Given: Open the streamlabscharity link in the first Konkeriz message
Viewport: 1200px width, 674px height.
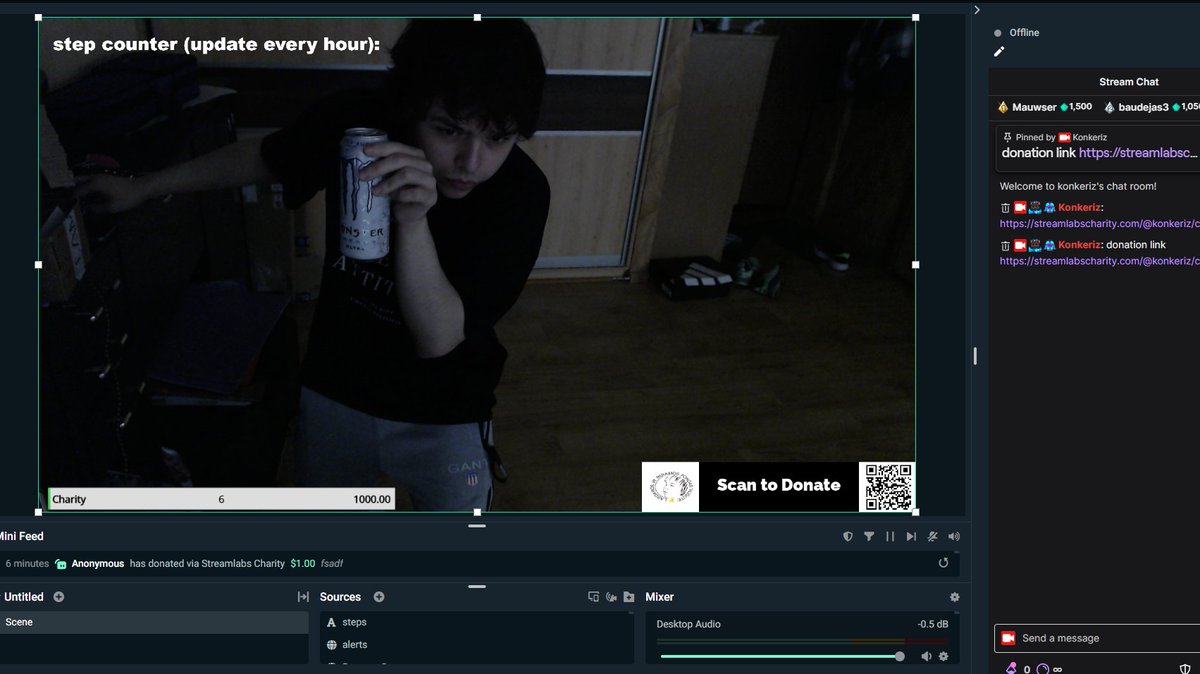Looking at the screenshot, I should click(x=1099, y=224).
